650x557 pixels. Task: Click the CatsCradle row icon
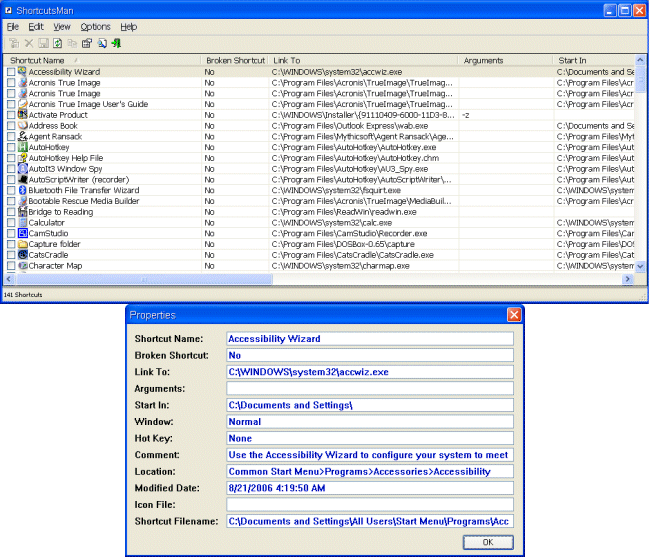[22, 254]
